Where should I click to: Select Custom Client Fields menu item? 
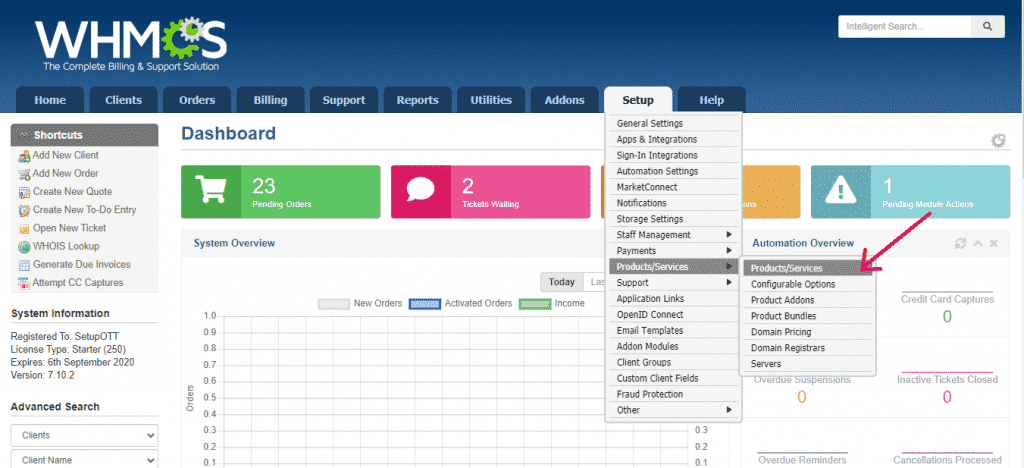point(673,378)
